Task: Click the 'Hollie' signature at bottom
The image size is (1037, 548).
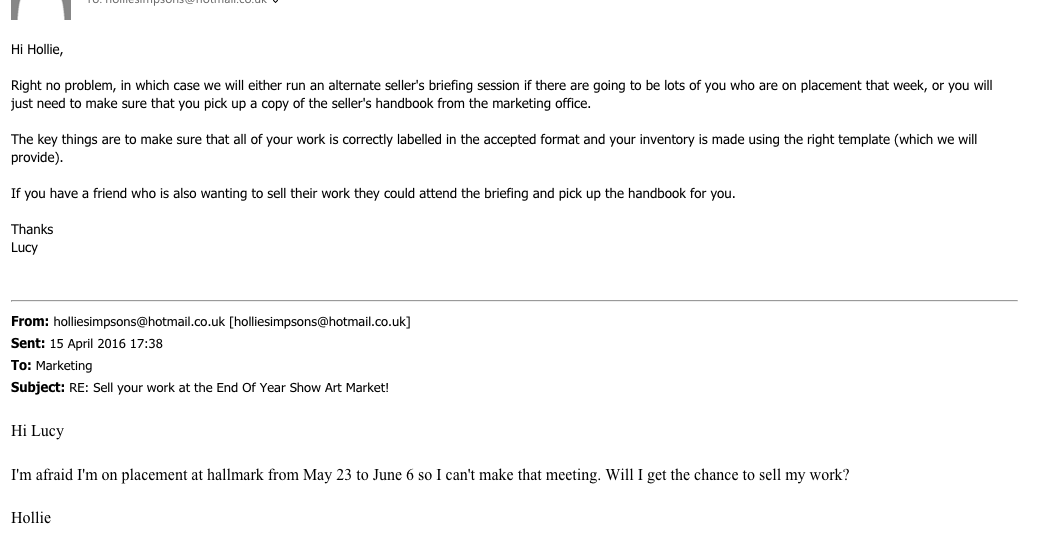Action: pos(31,518)
